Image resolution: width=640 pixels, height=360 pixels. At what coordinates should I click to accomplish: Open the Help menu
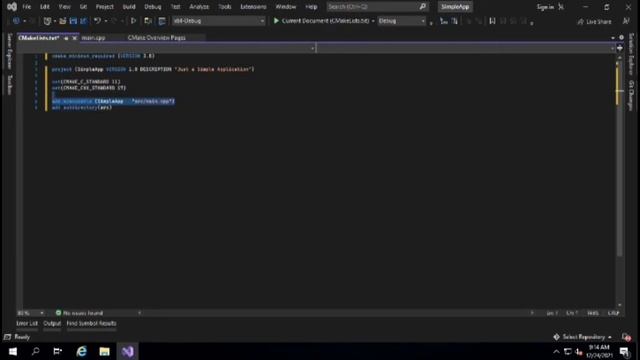pyautogui.click(x=311, y=7)
